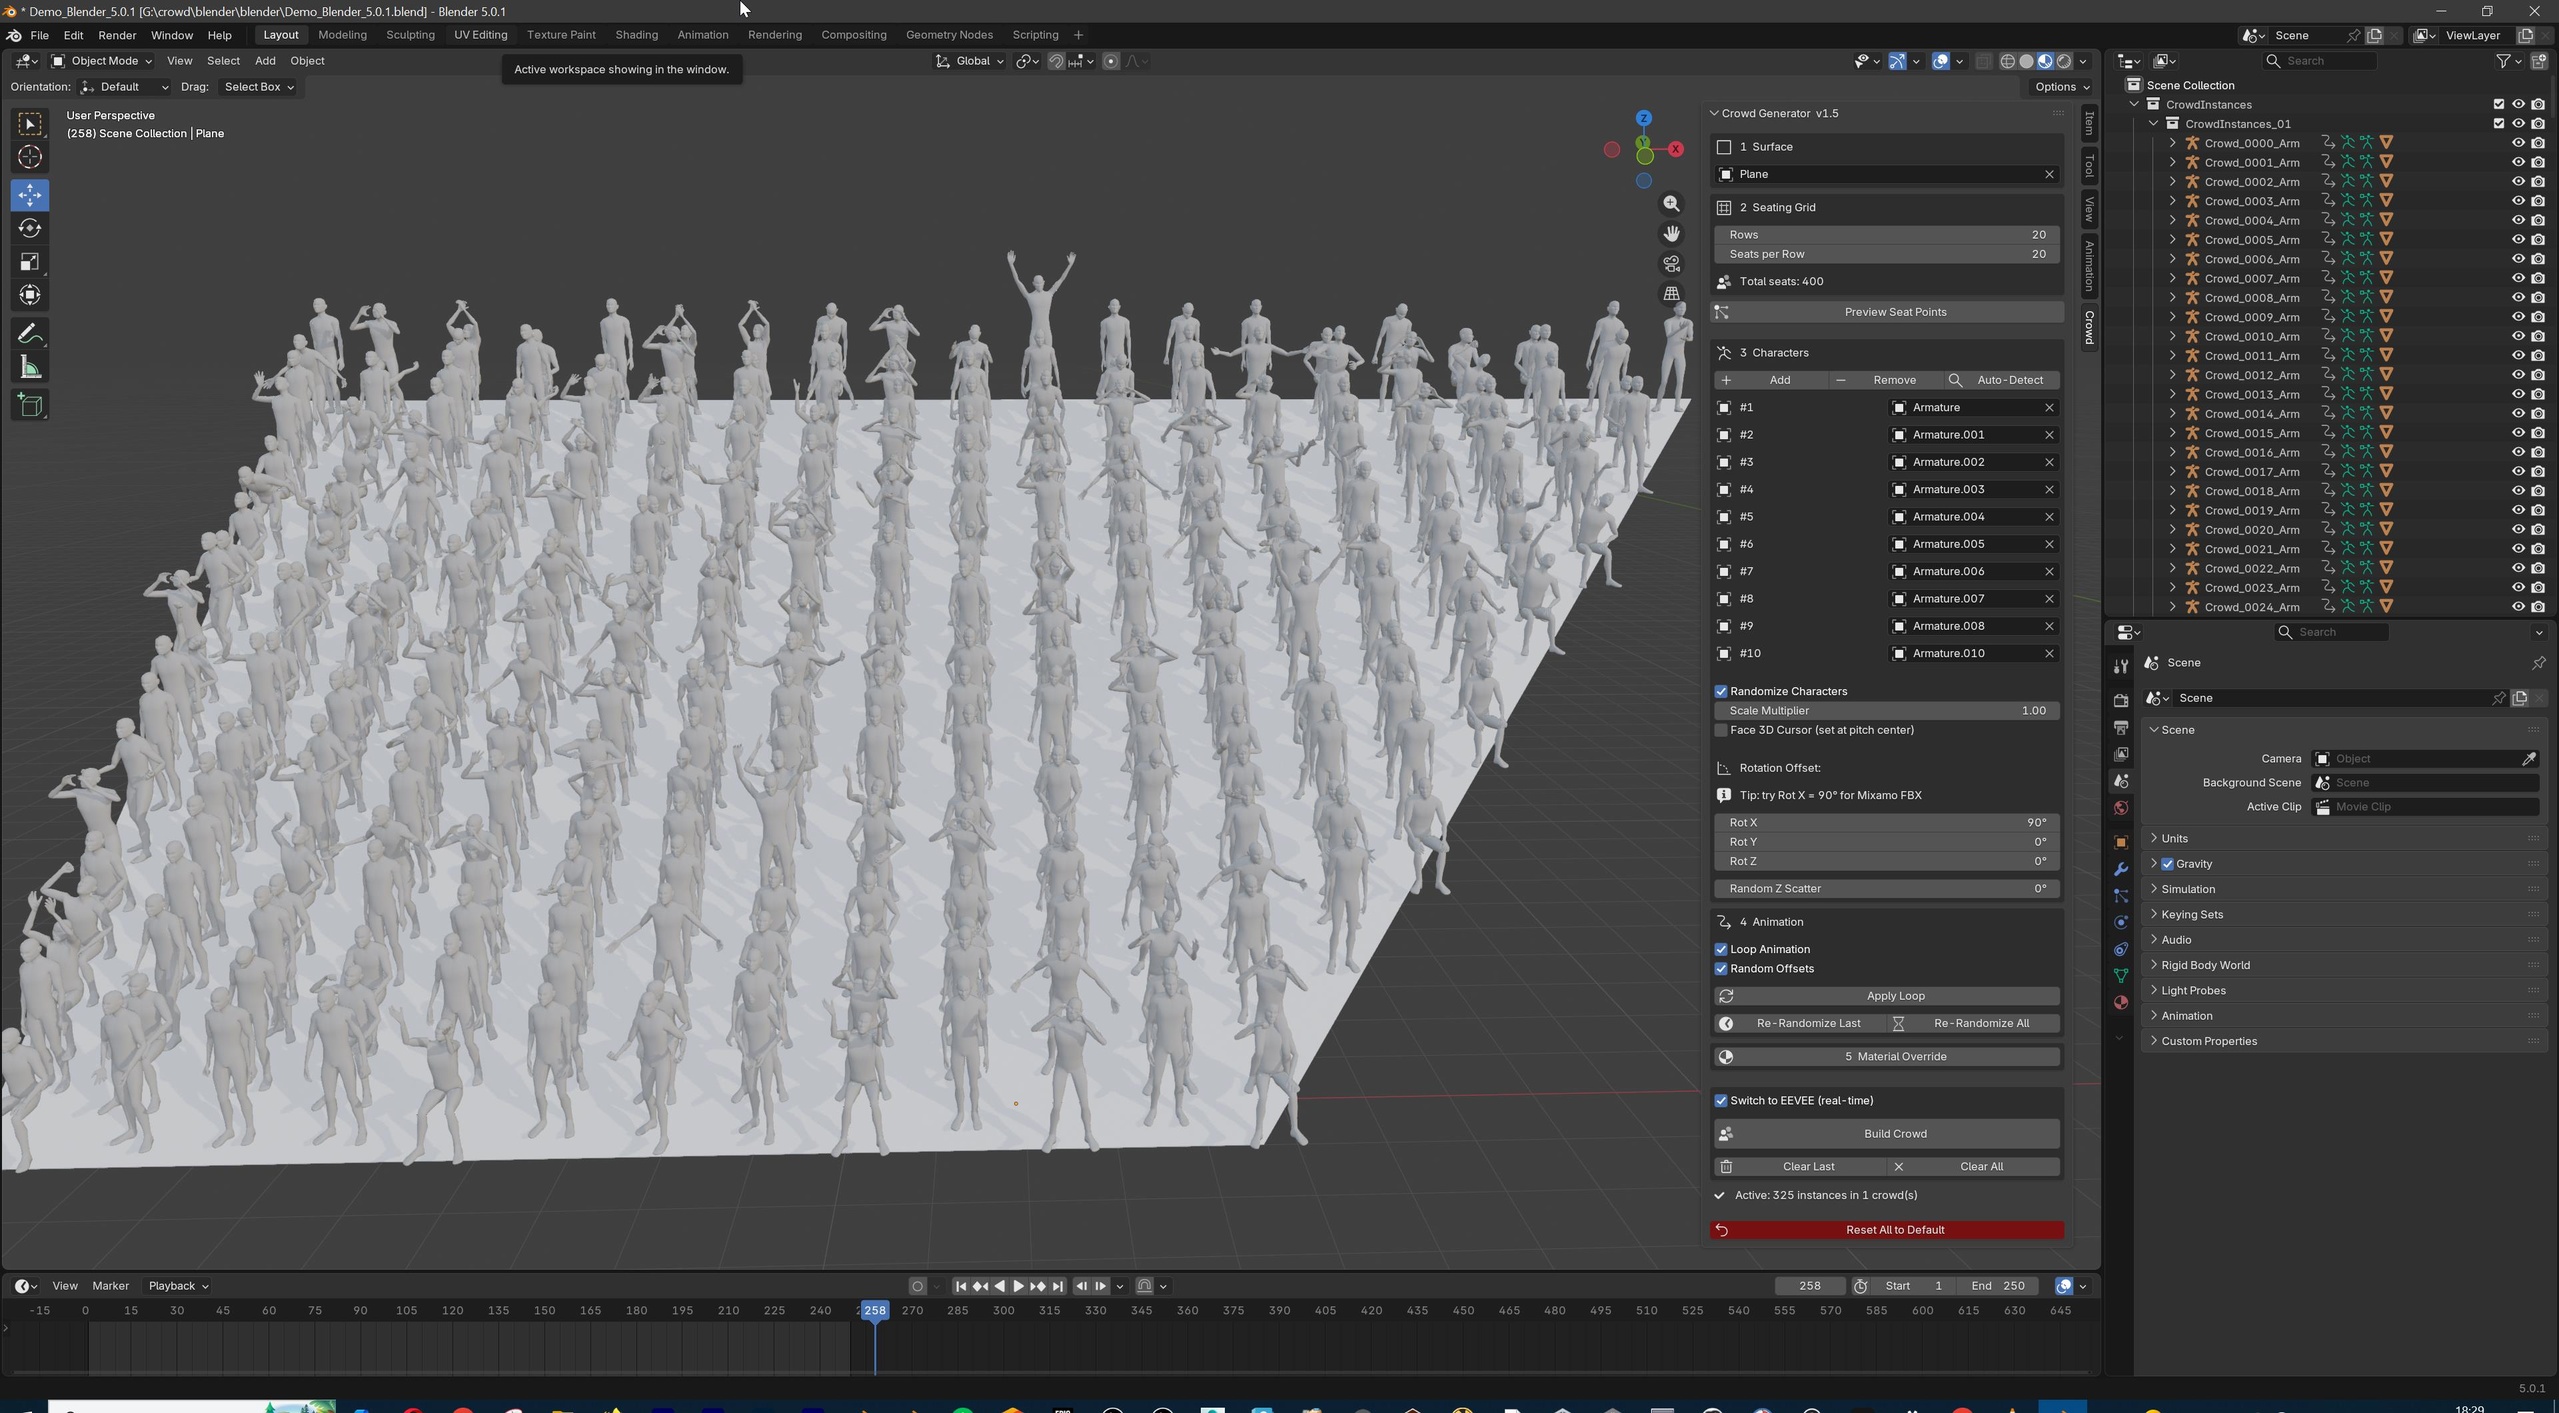Enable Face 3D Cursor checkbox
2559x1413 pixels.
click(x=1721, y=731)
